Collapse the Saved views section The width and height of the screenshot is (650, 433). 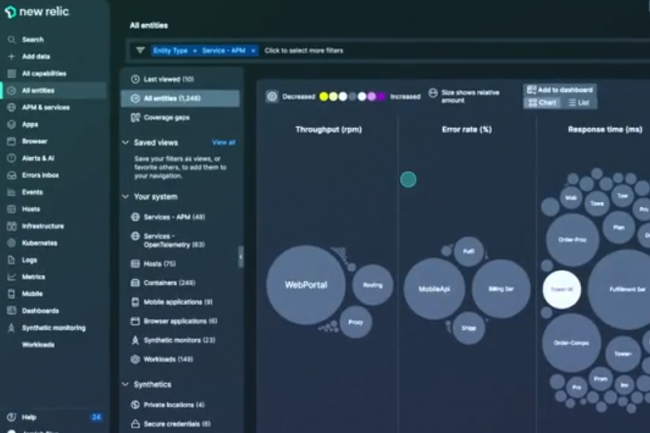(x=125, y=143)
